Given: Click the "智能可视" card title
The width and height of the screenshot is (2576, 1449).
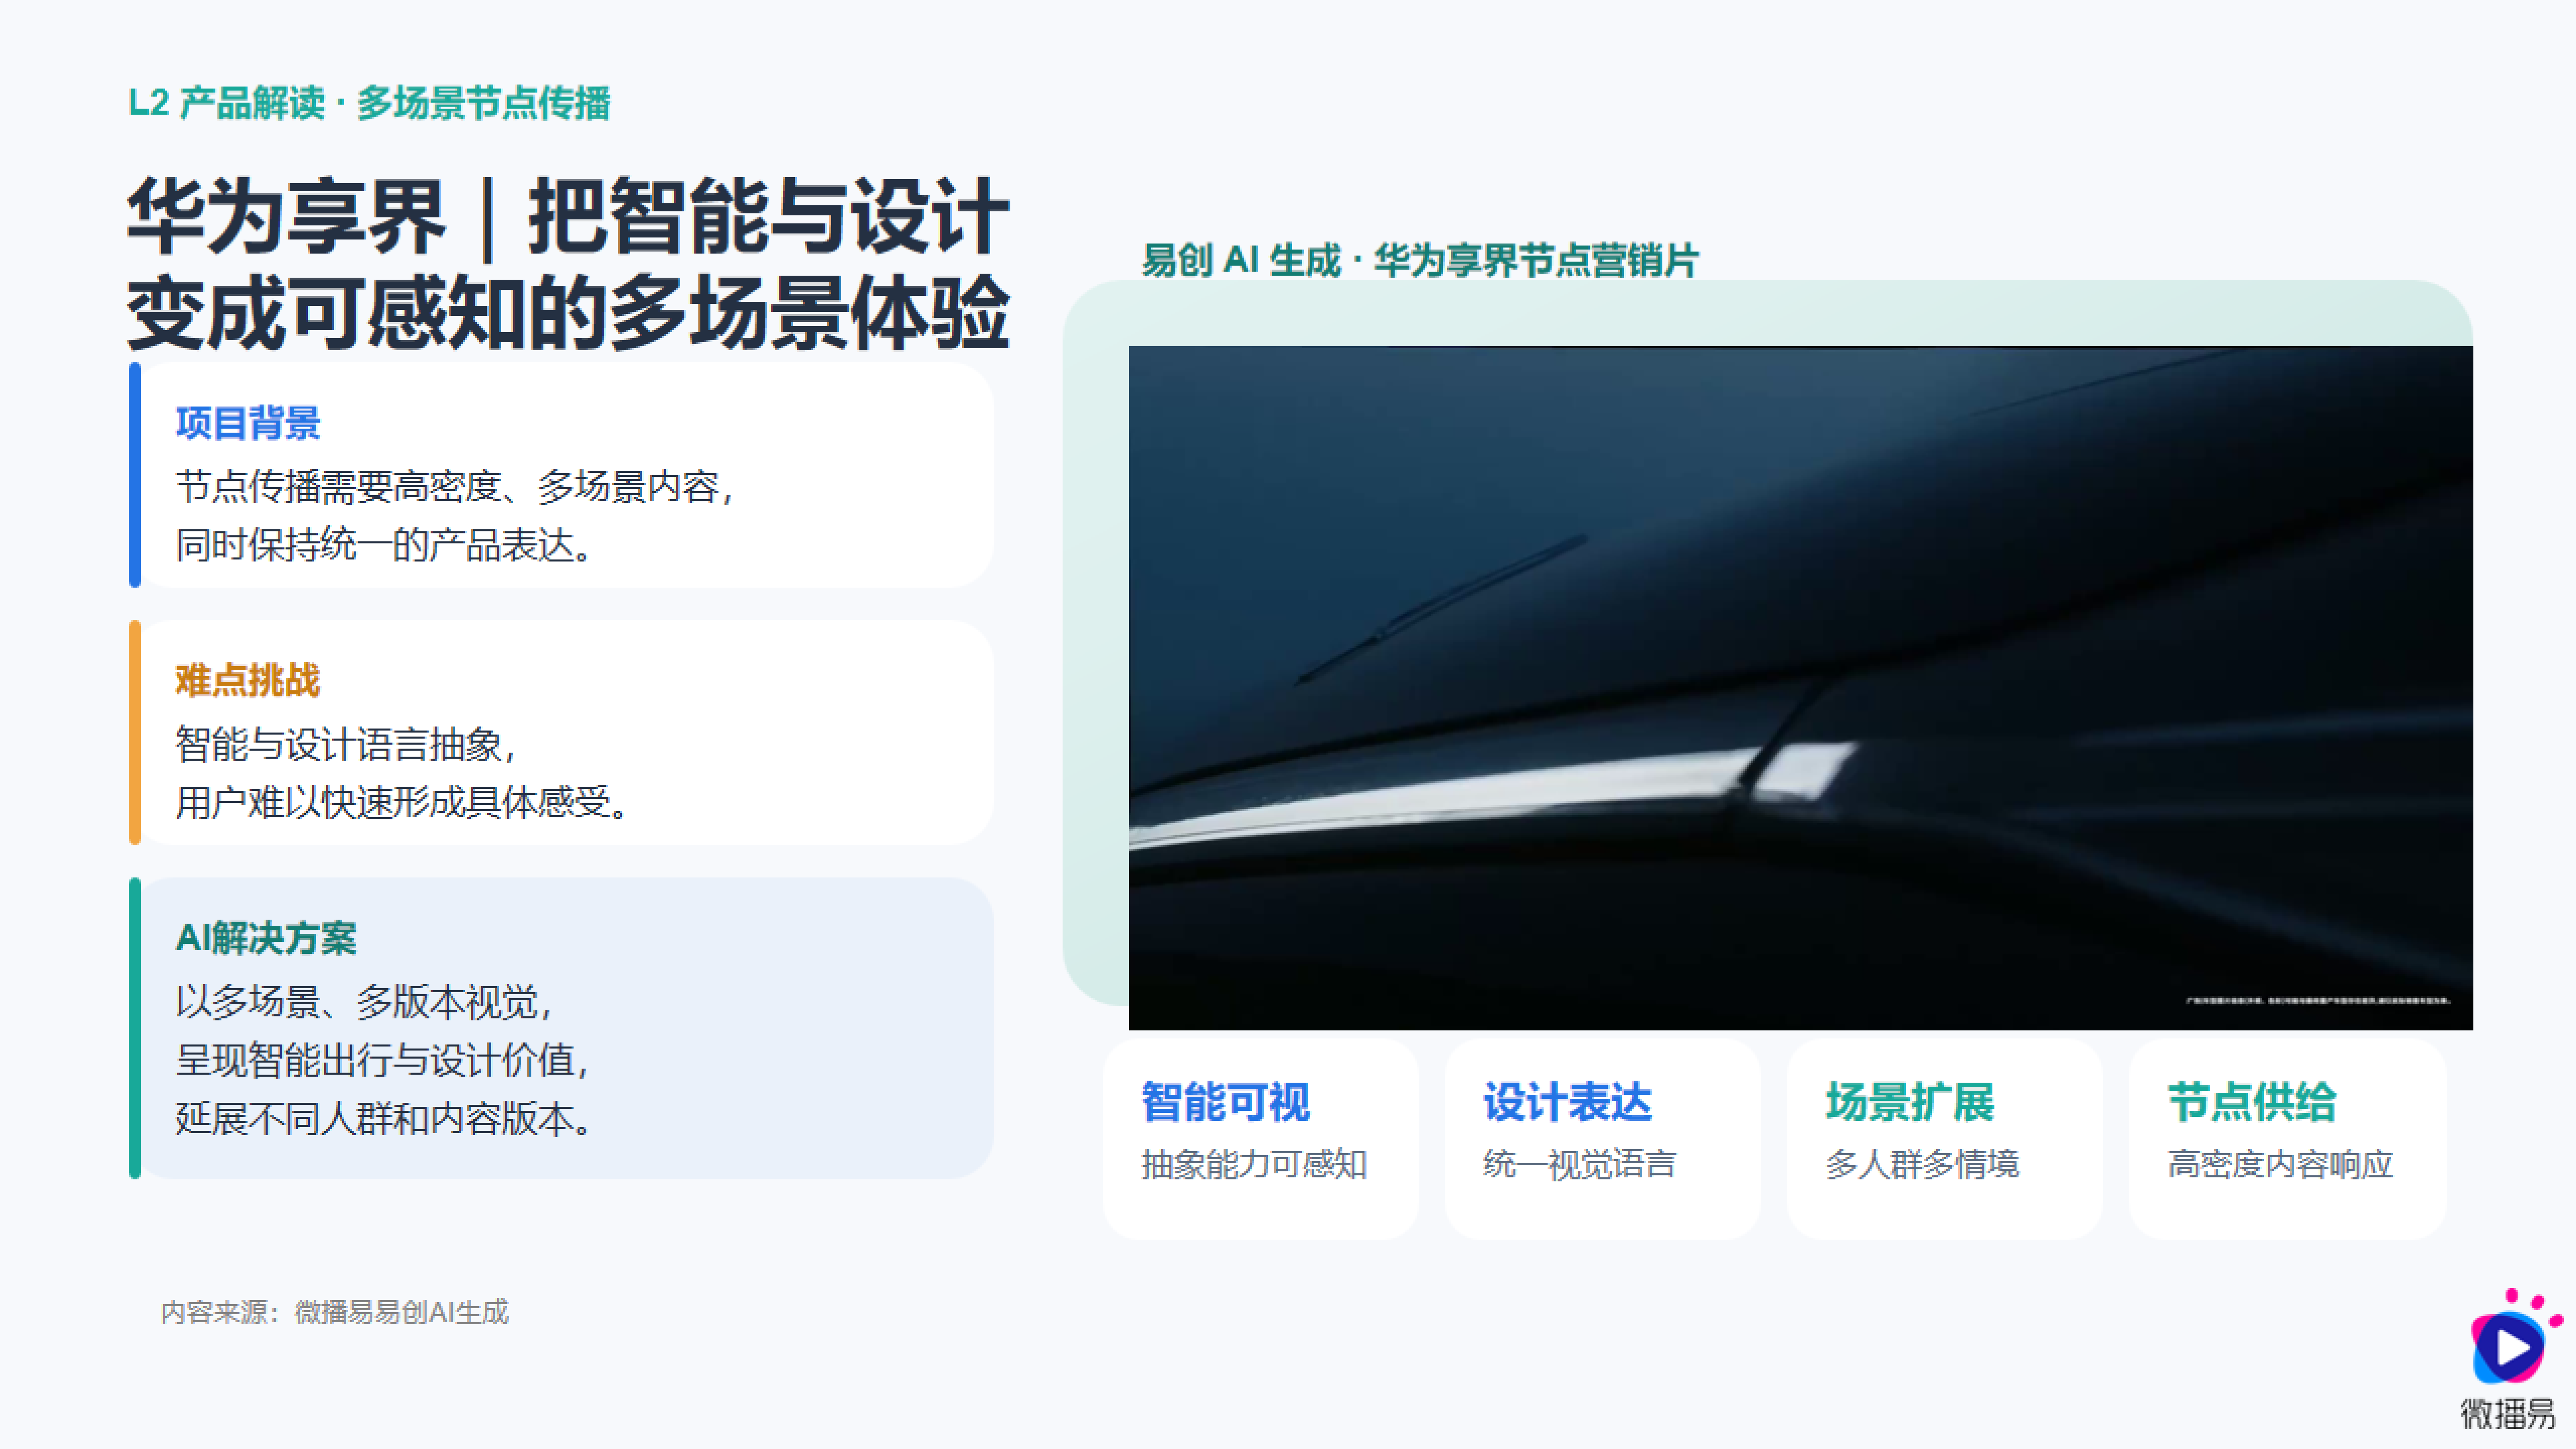Looking at the screenshot, I should (1226, 1102).
